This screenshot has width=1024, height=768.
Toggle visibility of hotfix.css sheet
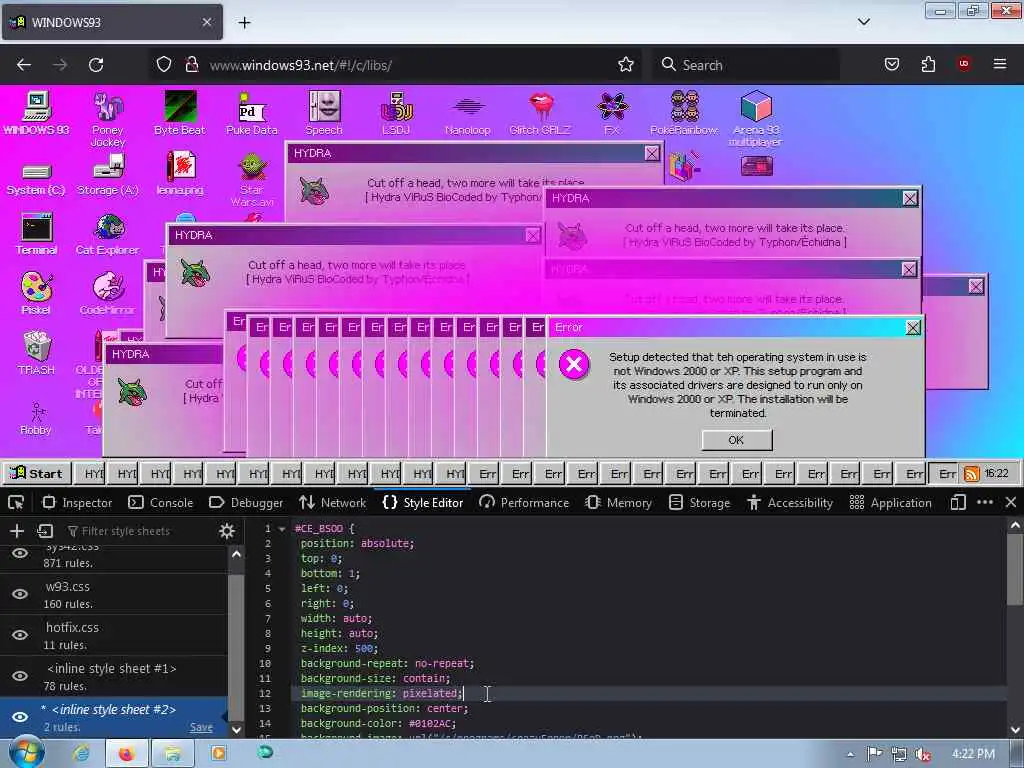coord(20,635)
